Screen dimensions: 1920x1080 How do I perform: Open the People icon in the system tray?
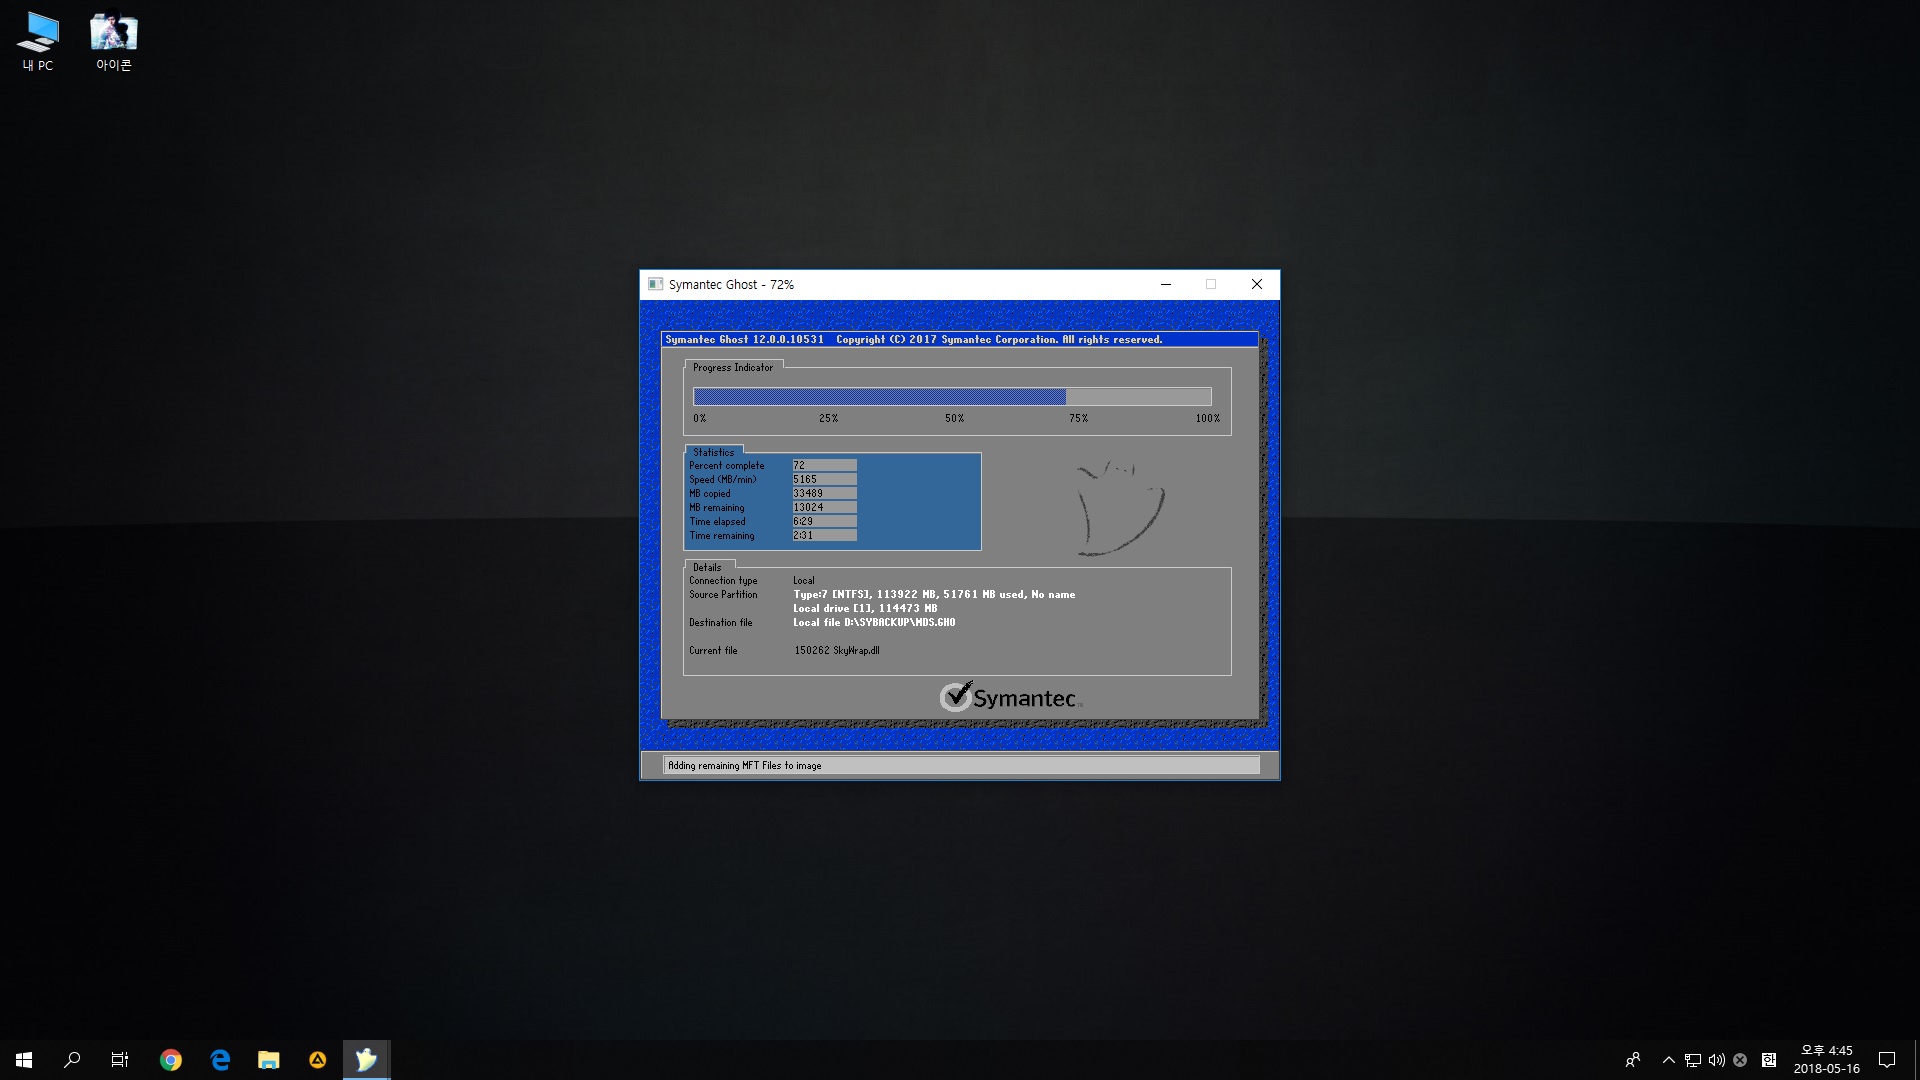pos(1633,1060)
